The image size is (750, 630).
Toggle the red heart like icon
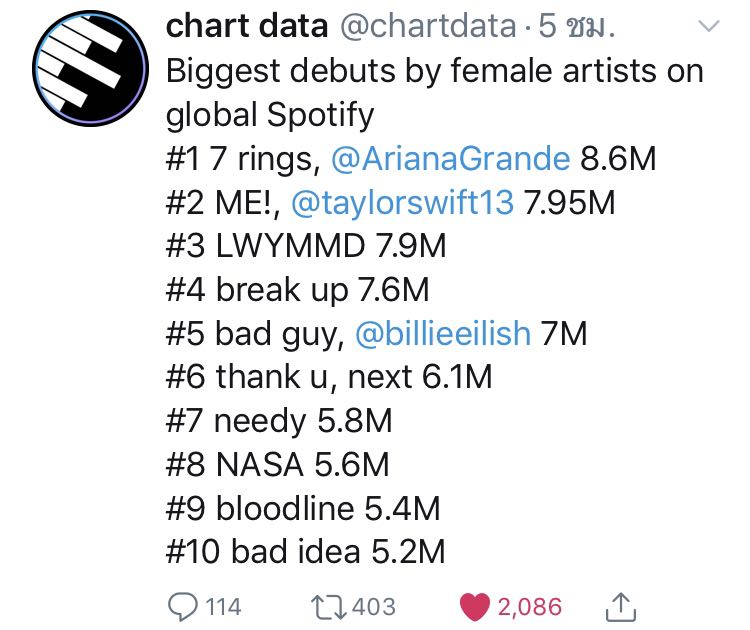[x=474, y=607]
